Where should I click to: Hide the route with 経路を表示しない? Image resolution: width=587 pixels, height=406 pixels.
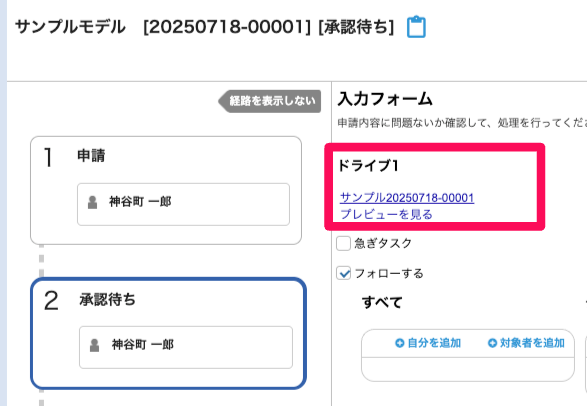coord(270,101)
